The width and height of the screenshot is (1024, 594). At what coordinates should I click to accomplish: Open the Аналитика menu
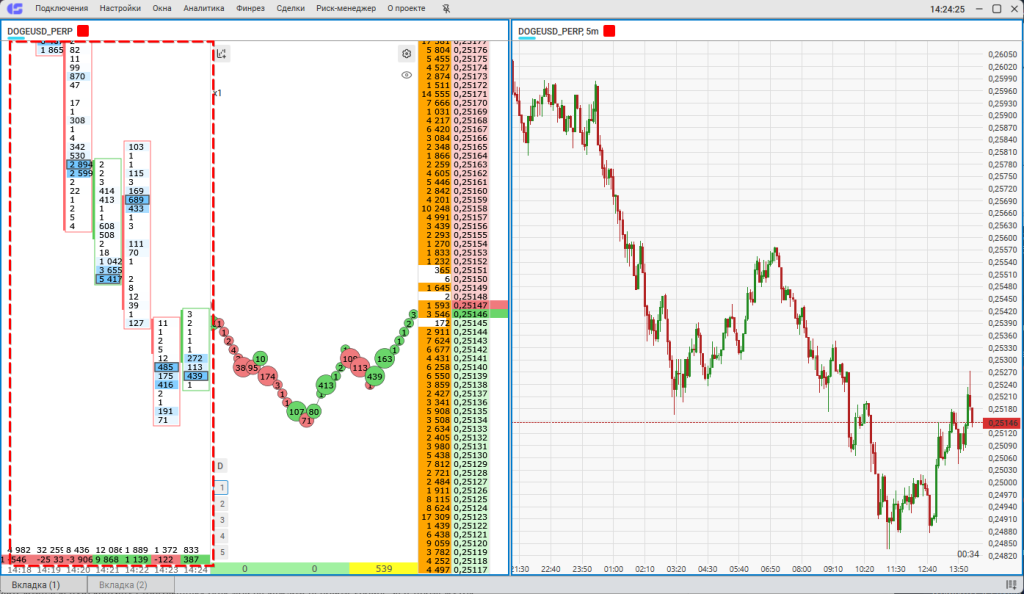tap(203, 9)
